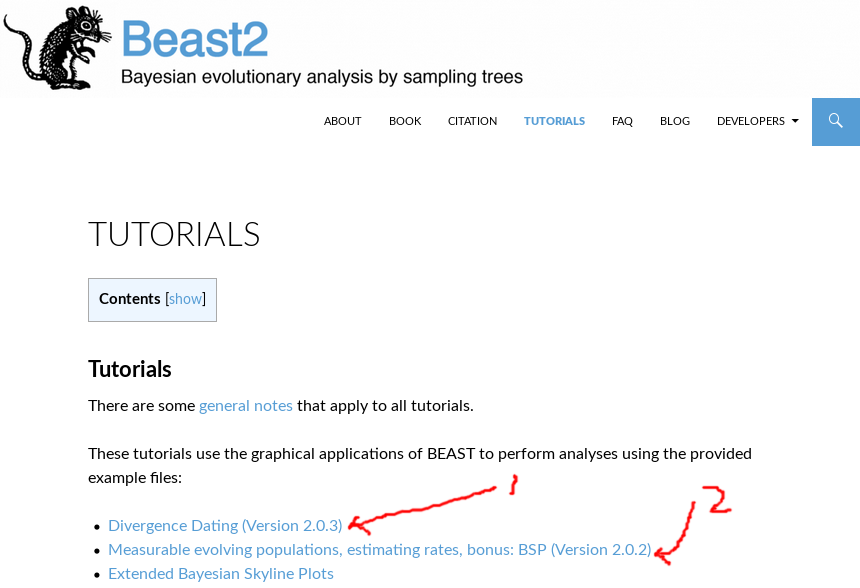This screenshot has width=860, height=588.
Task: Expand the Developers dropdown arrow
Action: tap(795, 121)
